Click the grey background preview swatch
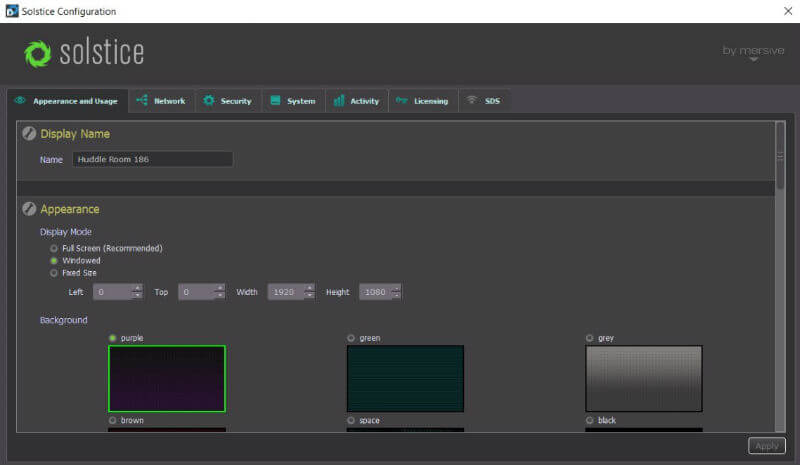This screenshot has width=800, height=465. (644, 379)
